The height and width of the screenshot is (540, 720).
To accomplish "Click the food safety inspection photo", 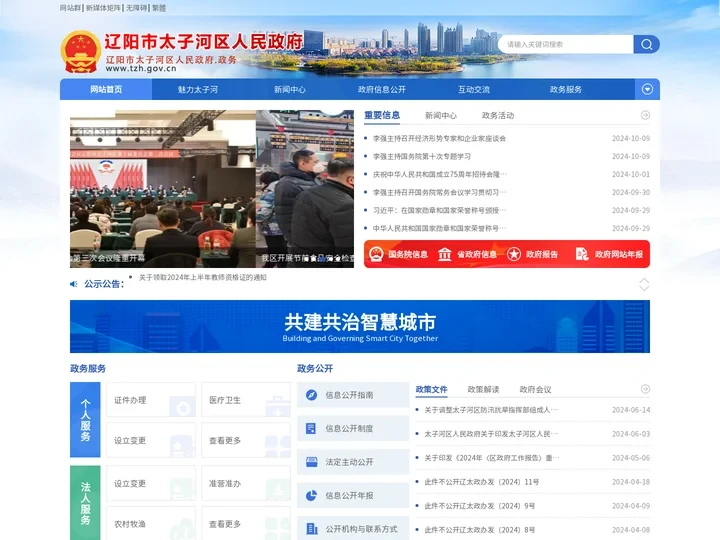I will point(305,189).
